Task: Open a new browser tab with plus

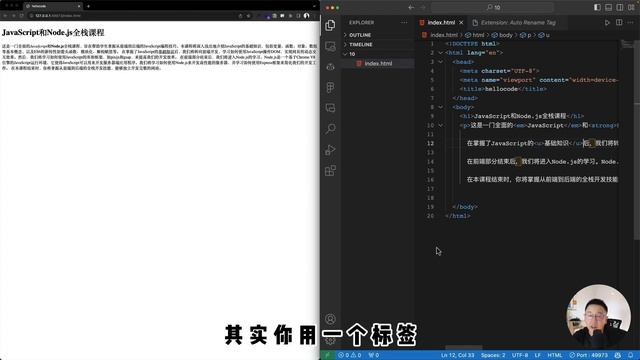Action: click(88, 6)
